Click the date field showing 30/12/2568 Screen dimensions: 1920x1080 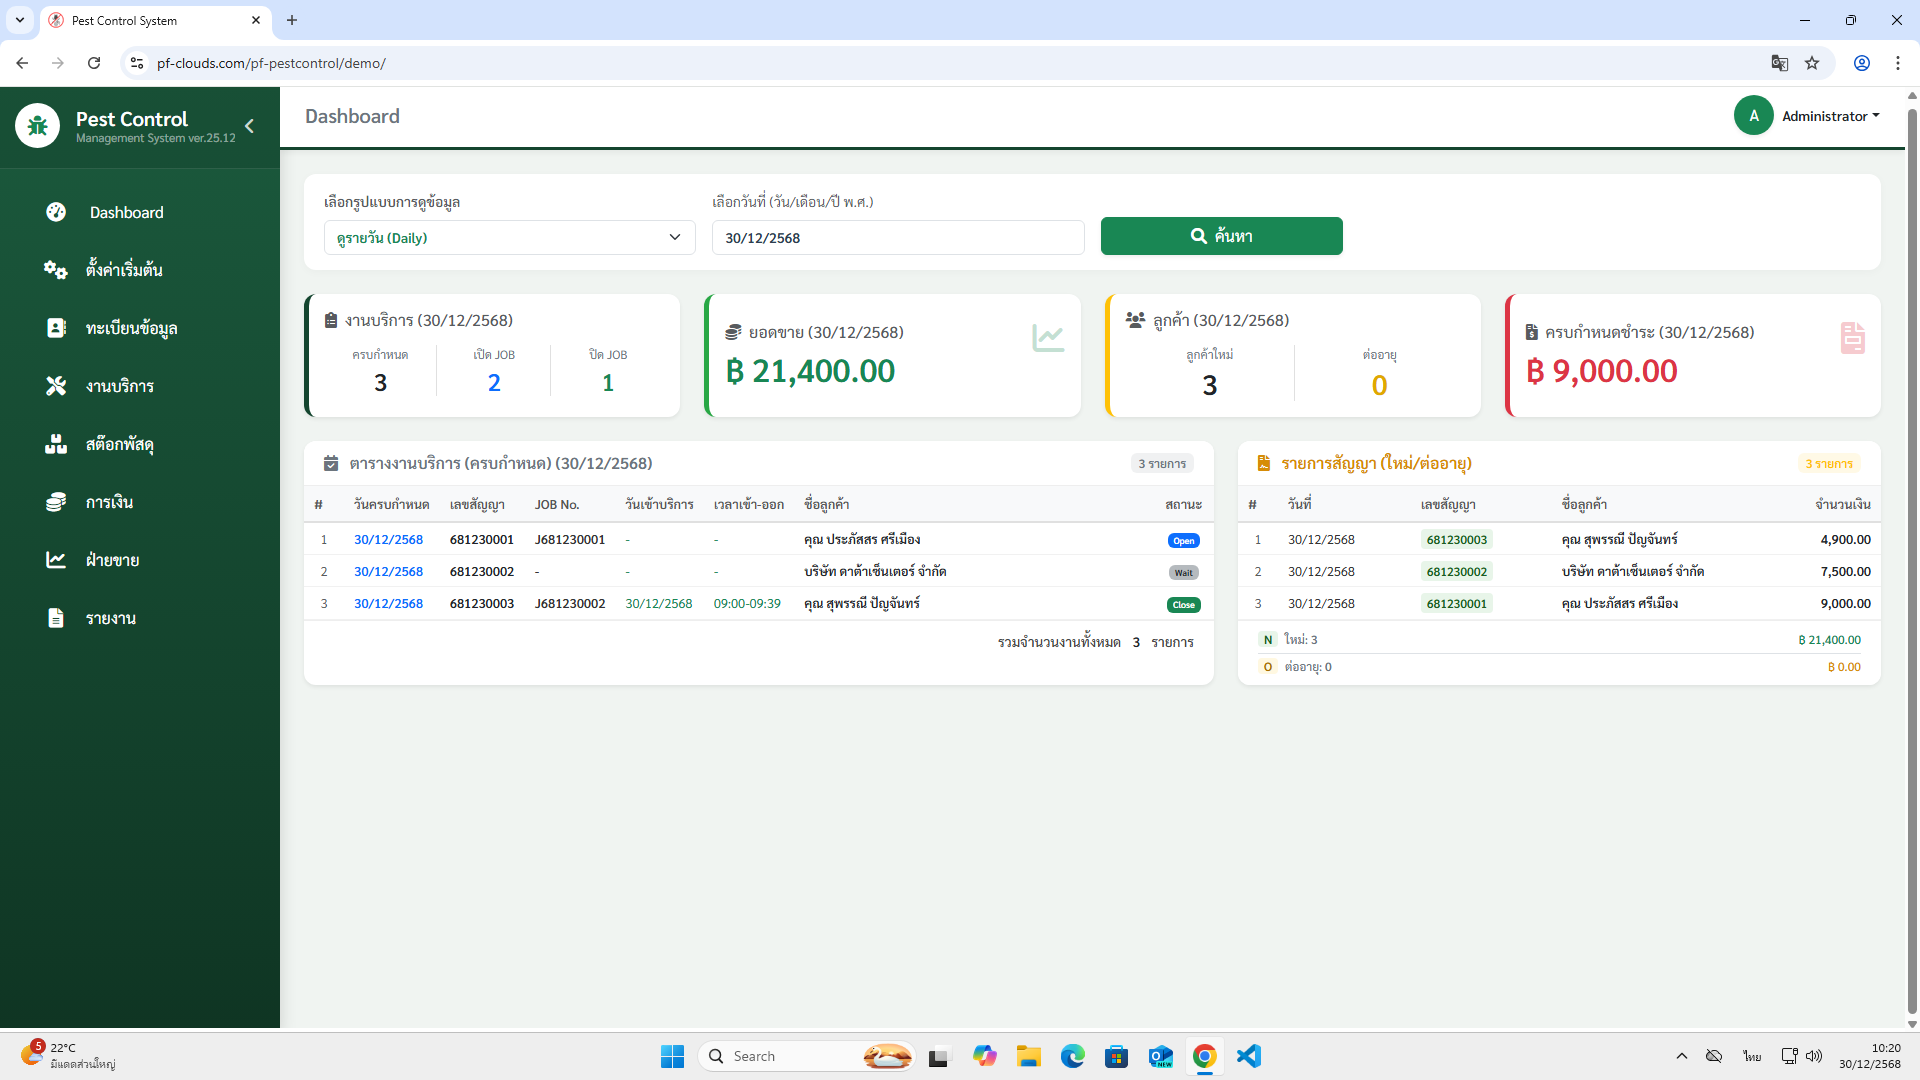897,238
